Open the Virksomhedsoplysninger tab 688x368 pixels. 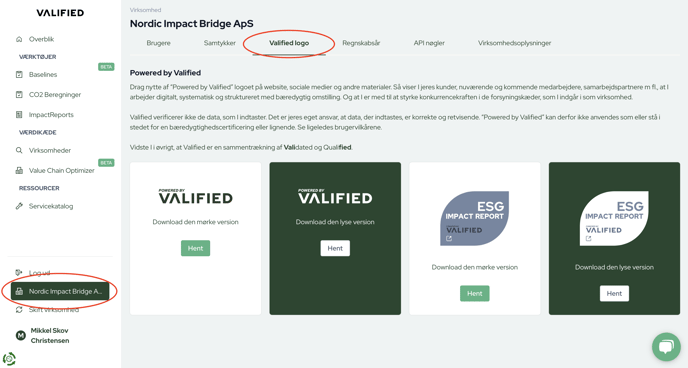(x=514, y=43)
